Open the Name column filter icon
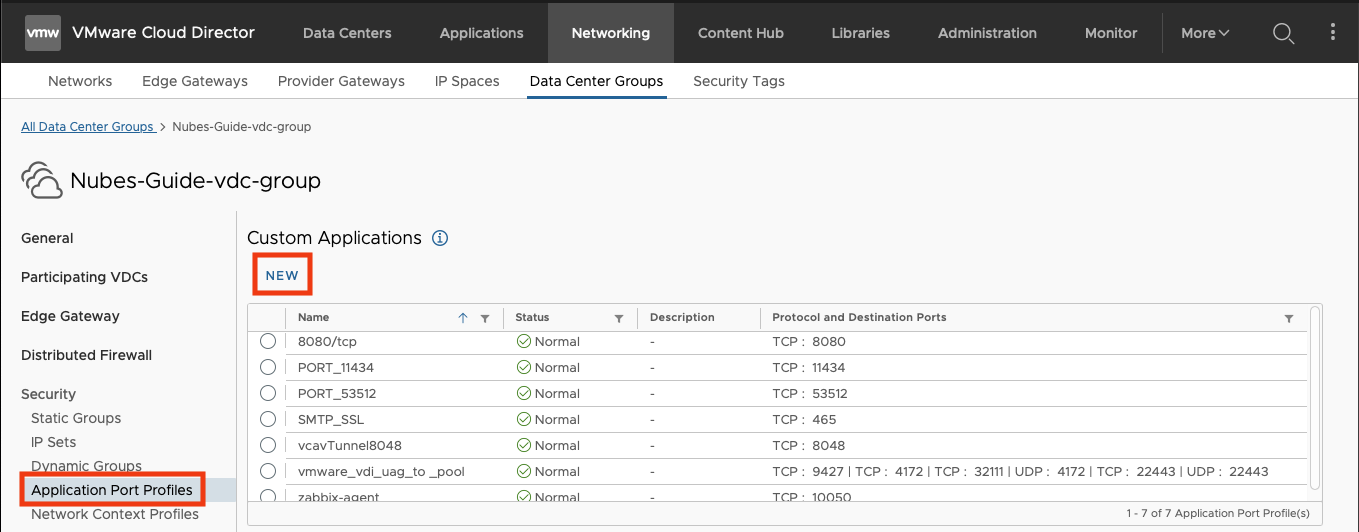 tap(485, 319)
